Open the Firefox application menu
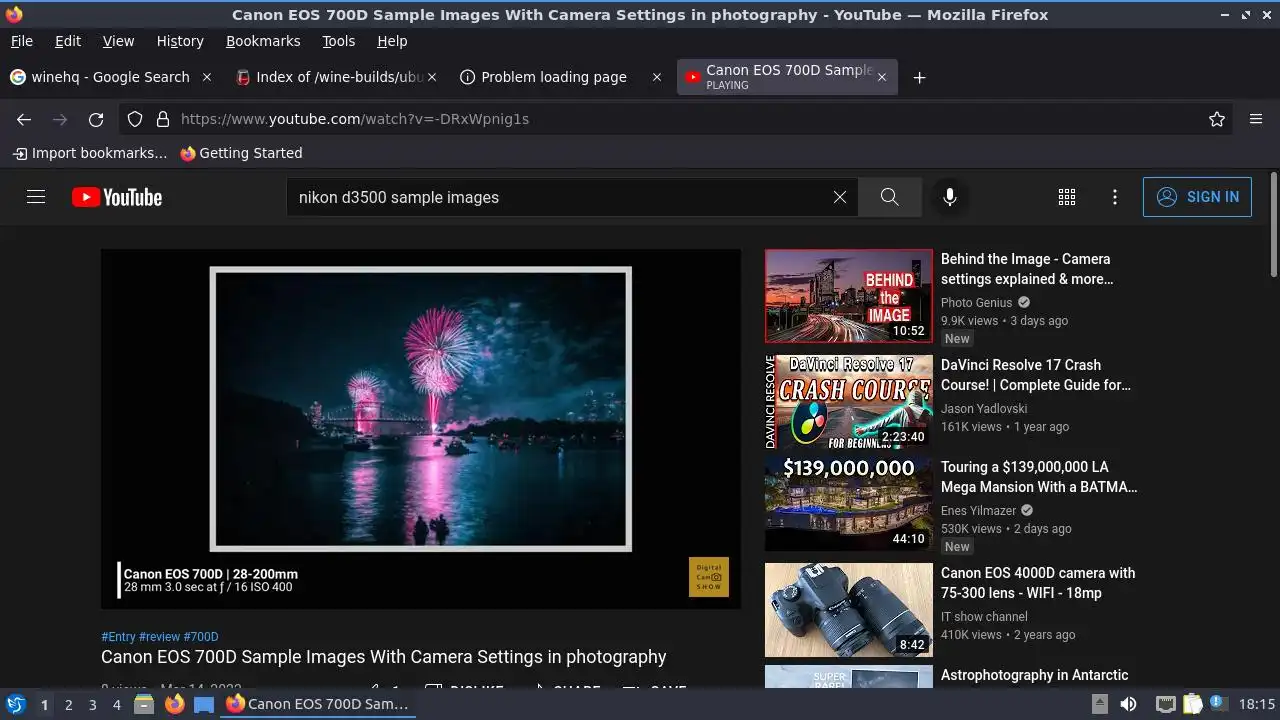The width and height of the screenshot is (1280, 720). 1256,119
